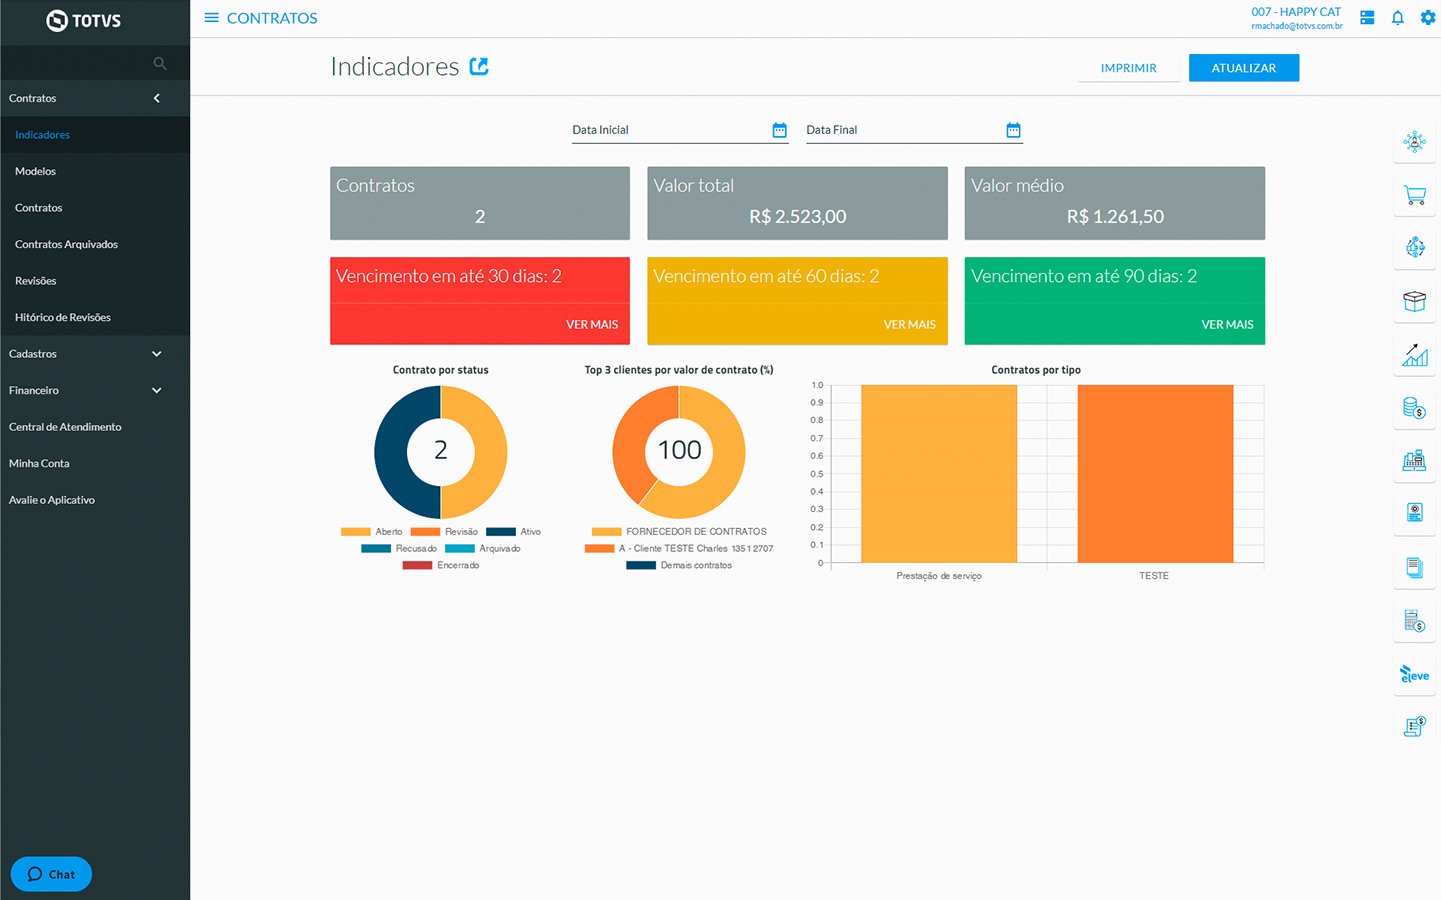
Task: Go to Modelos in the sidebar
Action: [x=35, y=171]
